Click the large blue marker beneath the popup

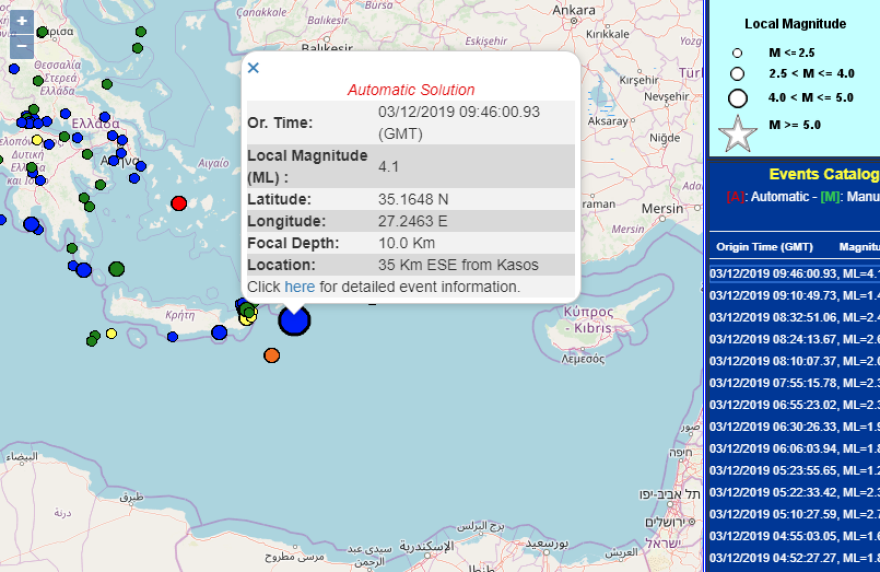pyautogui.click(x=294, y=321)
